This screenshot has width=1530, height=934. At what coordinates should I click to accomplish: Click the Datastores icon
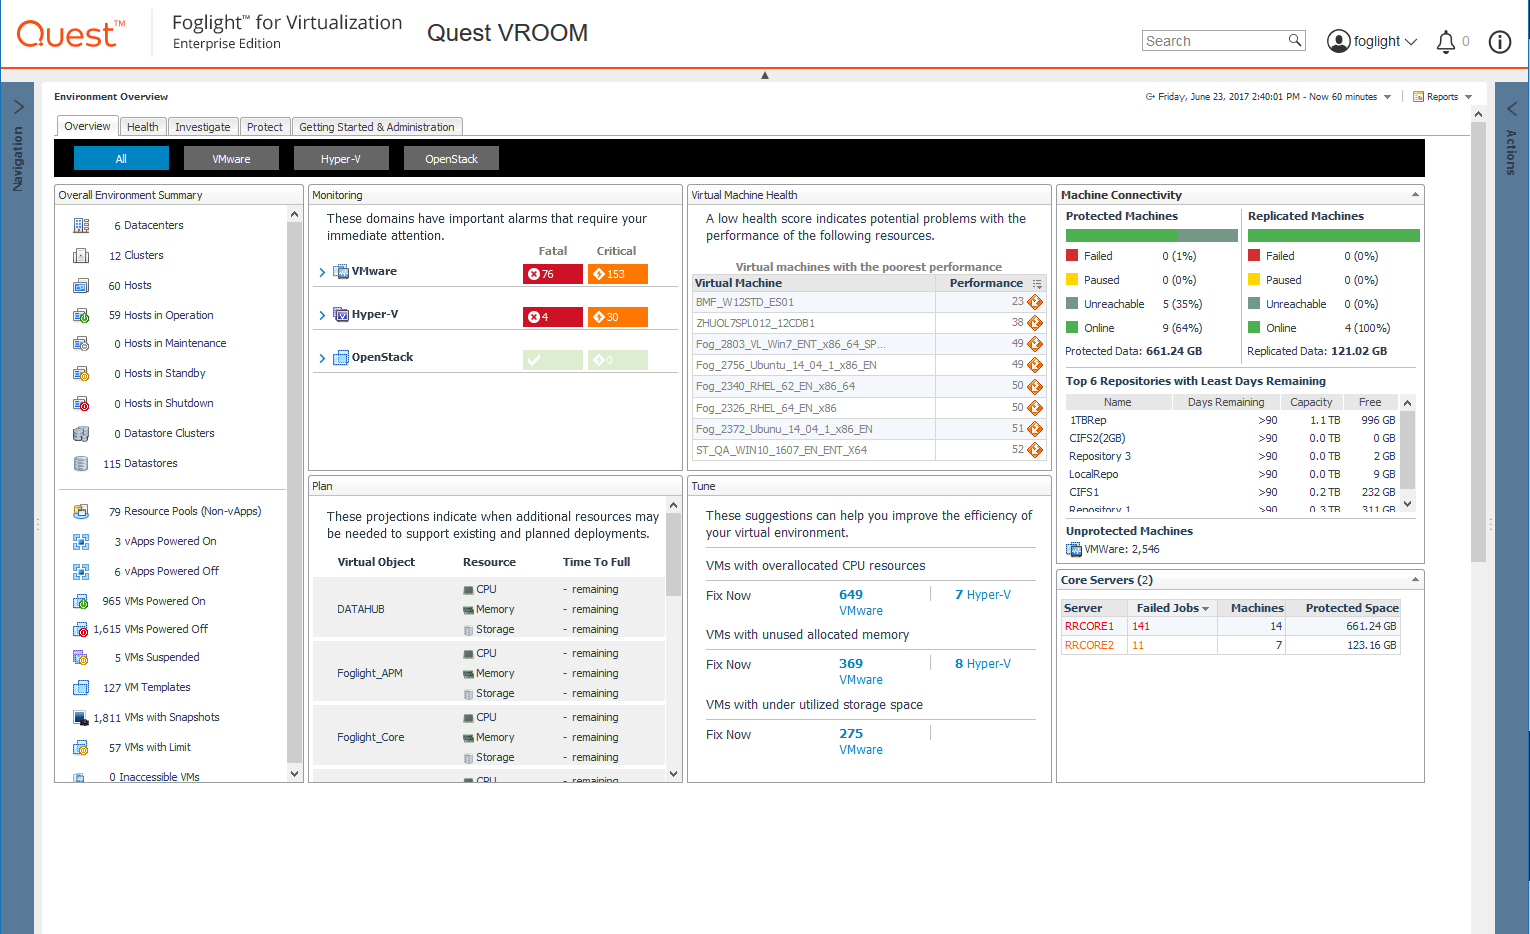81,463
